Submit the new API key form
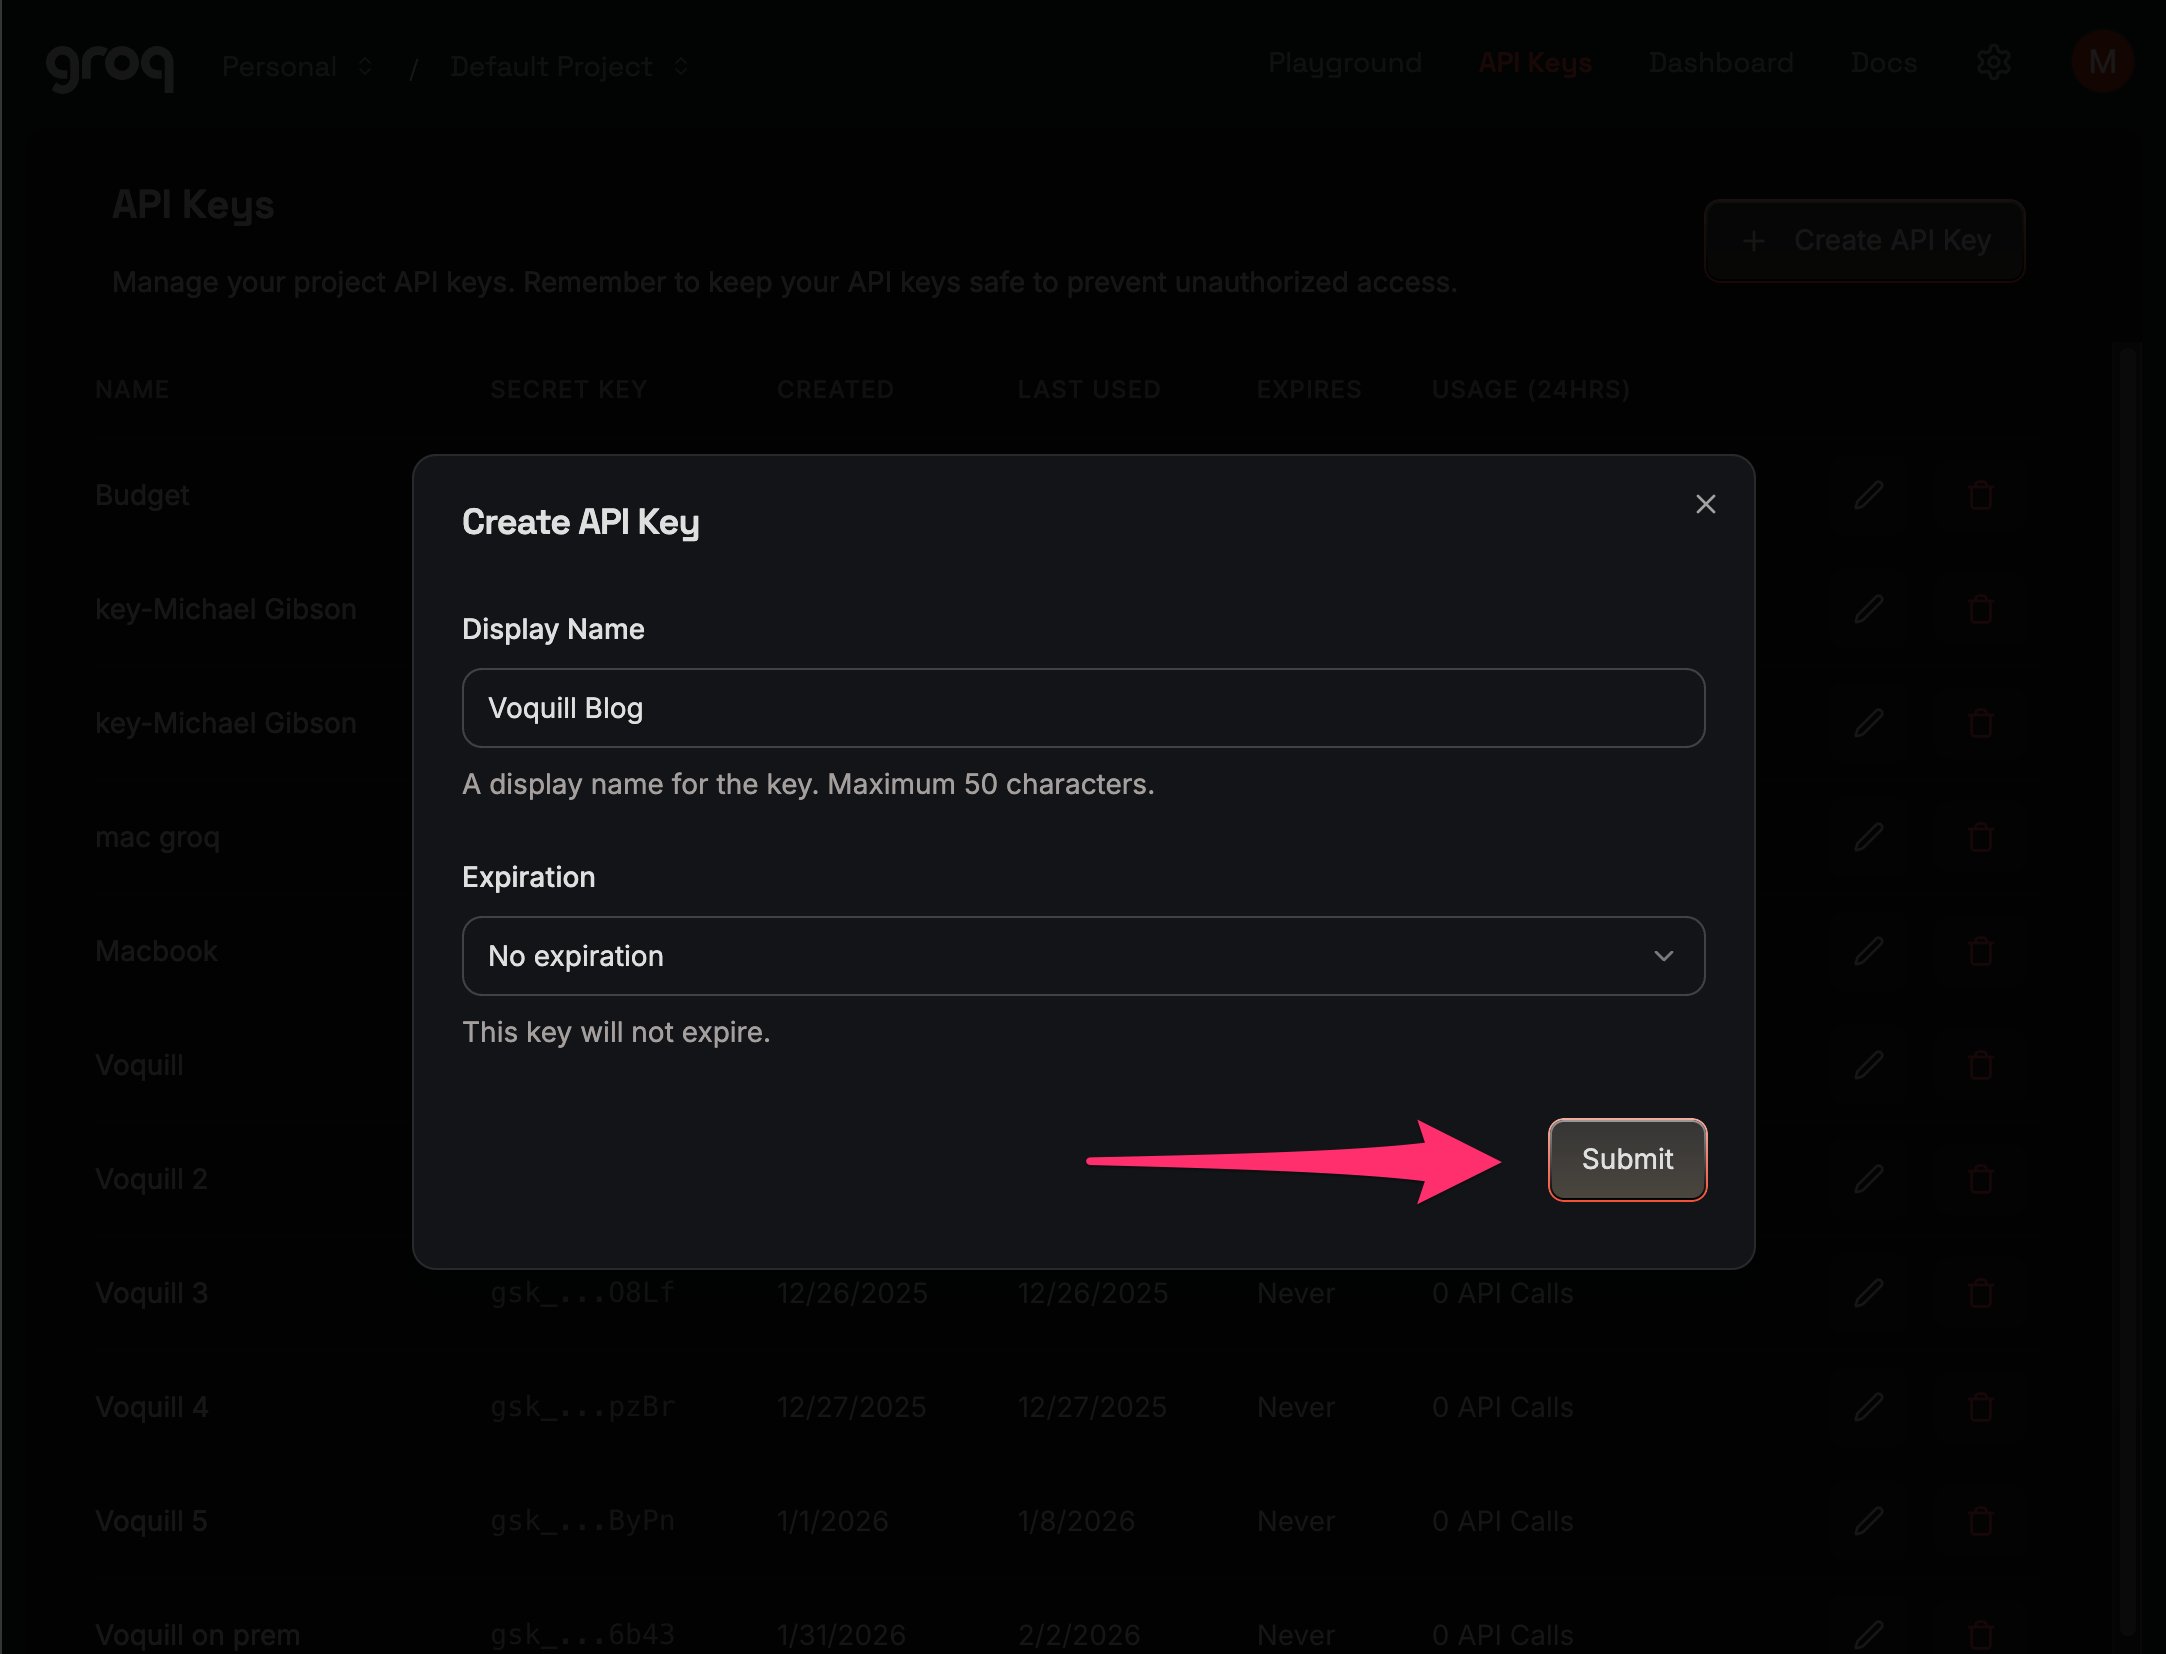 [1626, 1160]
